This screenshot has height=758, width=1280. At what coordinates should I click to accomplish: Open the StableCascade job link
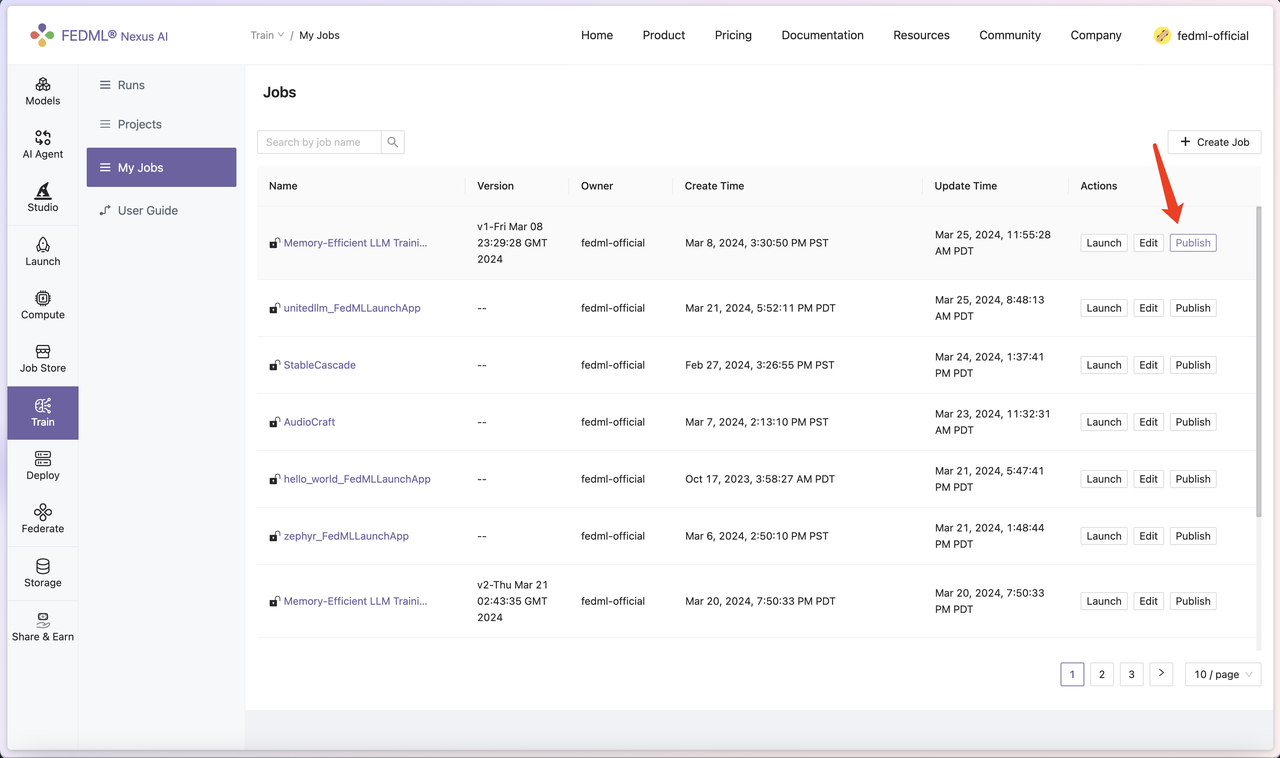coord(320,365)
